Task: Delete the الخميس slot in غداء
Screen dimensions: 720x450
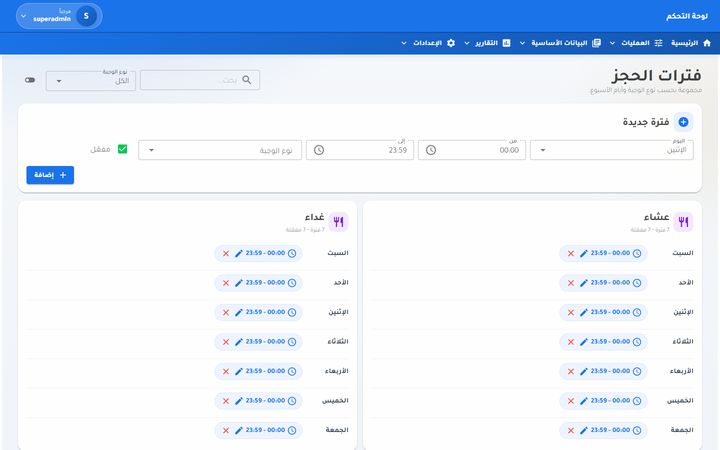Action: coord(226,401)
